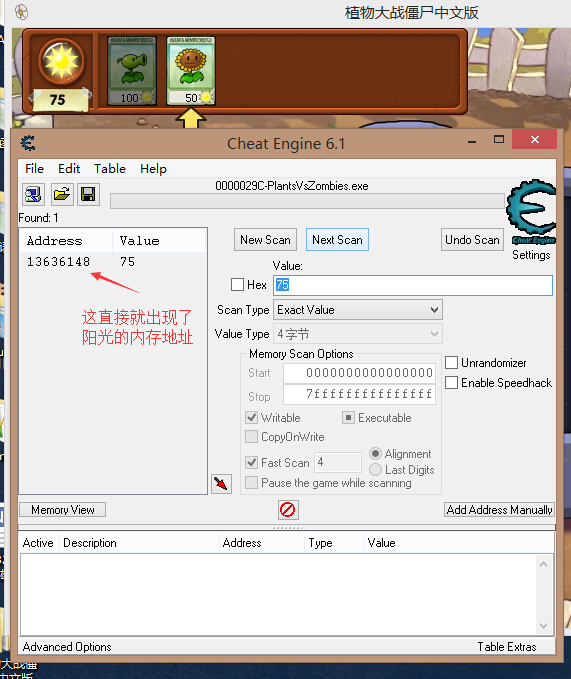Screen dimensions: 571x679
Task: Click the open folder toolbar icon
Action: coord(61,194)
